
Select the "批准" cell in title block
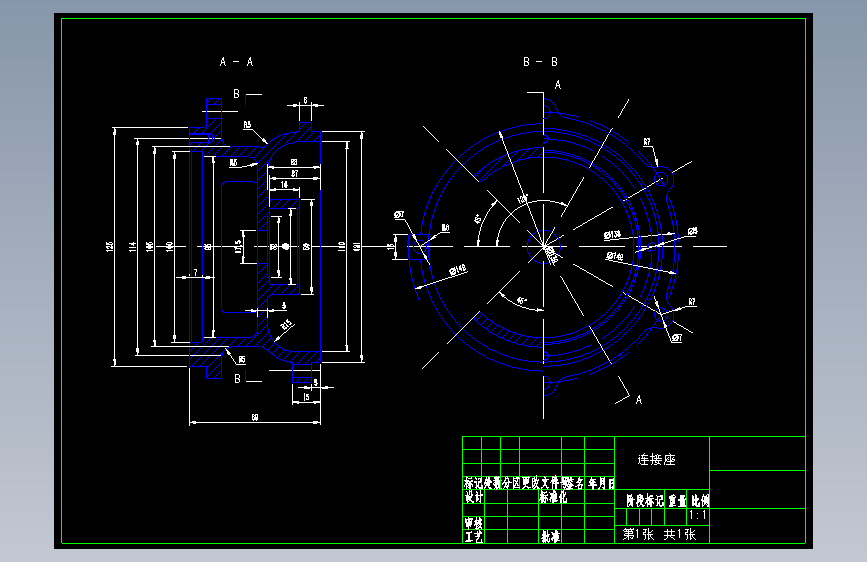550,537
